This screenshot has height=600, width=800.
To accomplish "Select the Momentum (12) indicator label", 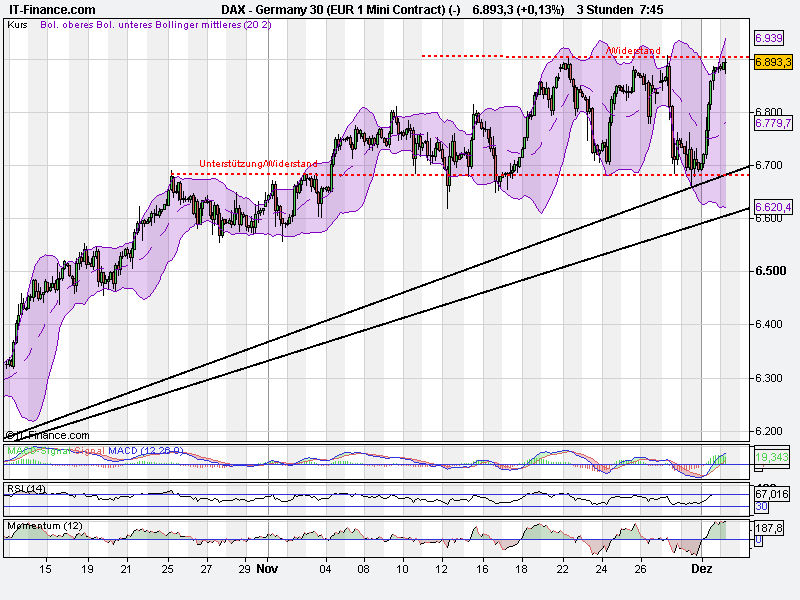I will click(45, 527).
